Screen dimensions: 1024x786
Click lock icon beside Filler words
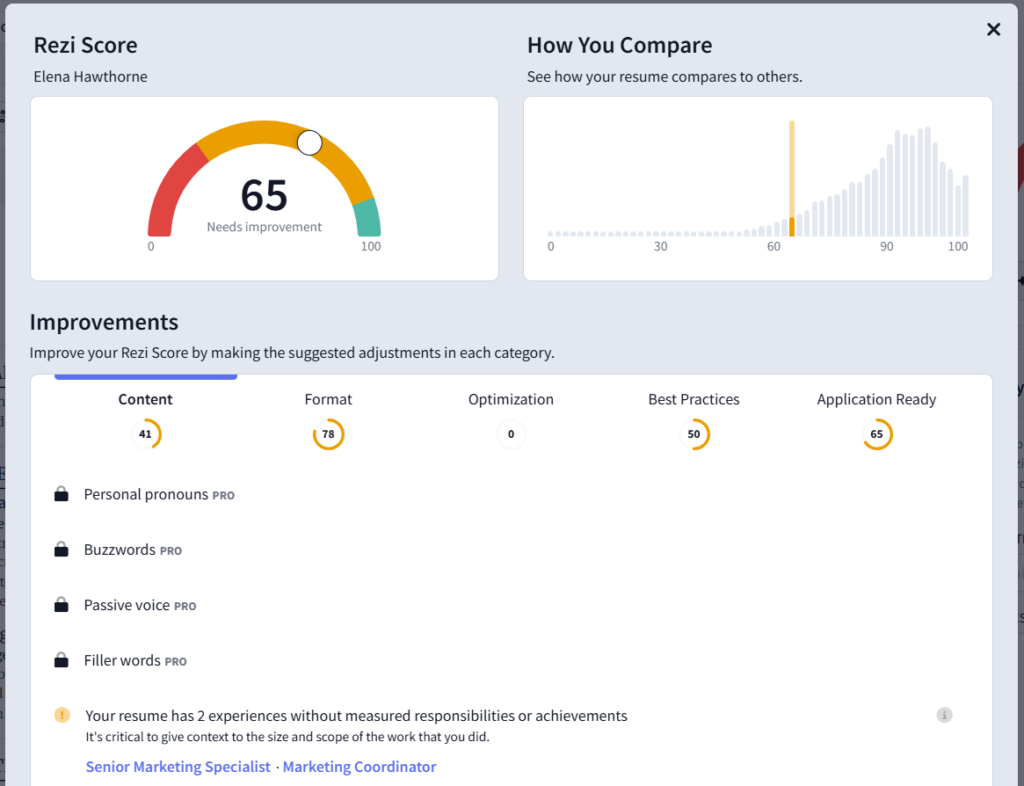(61, 660)
